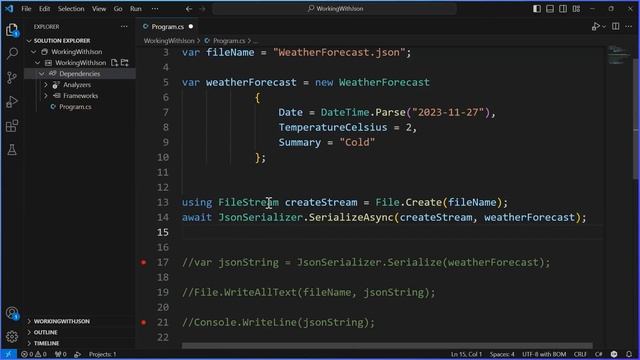Viewport: 640px width, 360px height.
Task: Open the errors and warnings status item
Action: click(34, 354)
